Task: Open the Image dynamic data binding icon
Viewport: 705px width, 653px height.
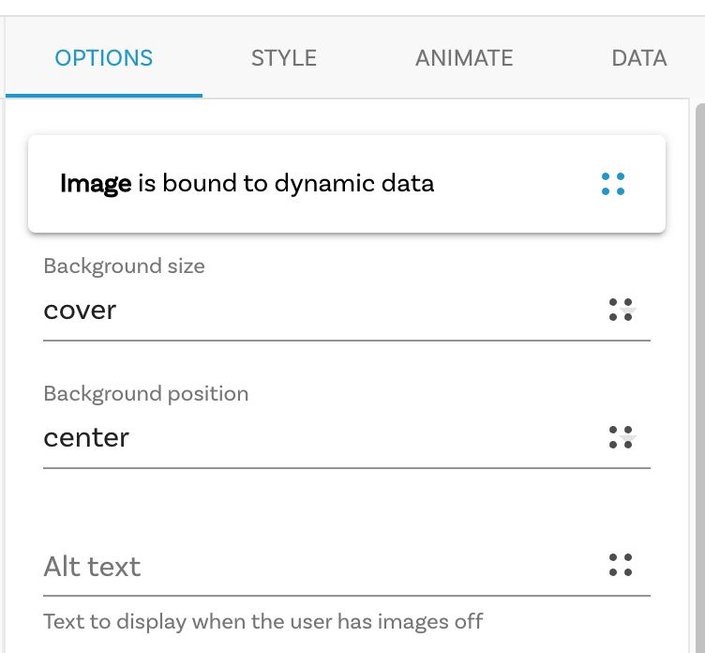Action: point(613,184)
